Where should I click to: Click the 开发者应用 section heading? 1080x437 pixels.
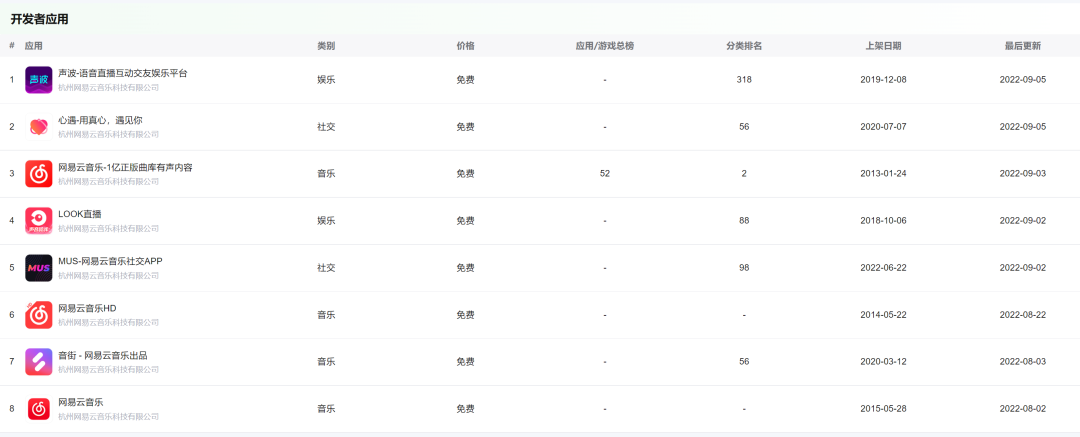[x=39, y=19]
